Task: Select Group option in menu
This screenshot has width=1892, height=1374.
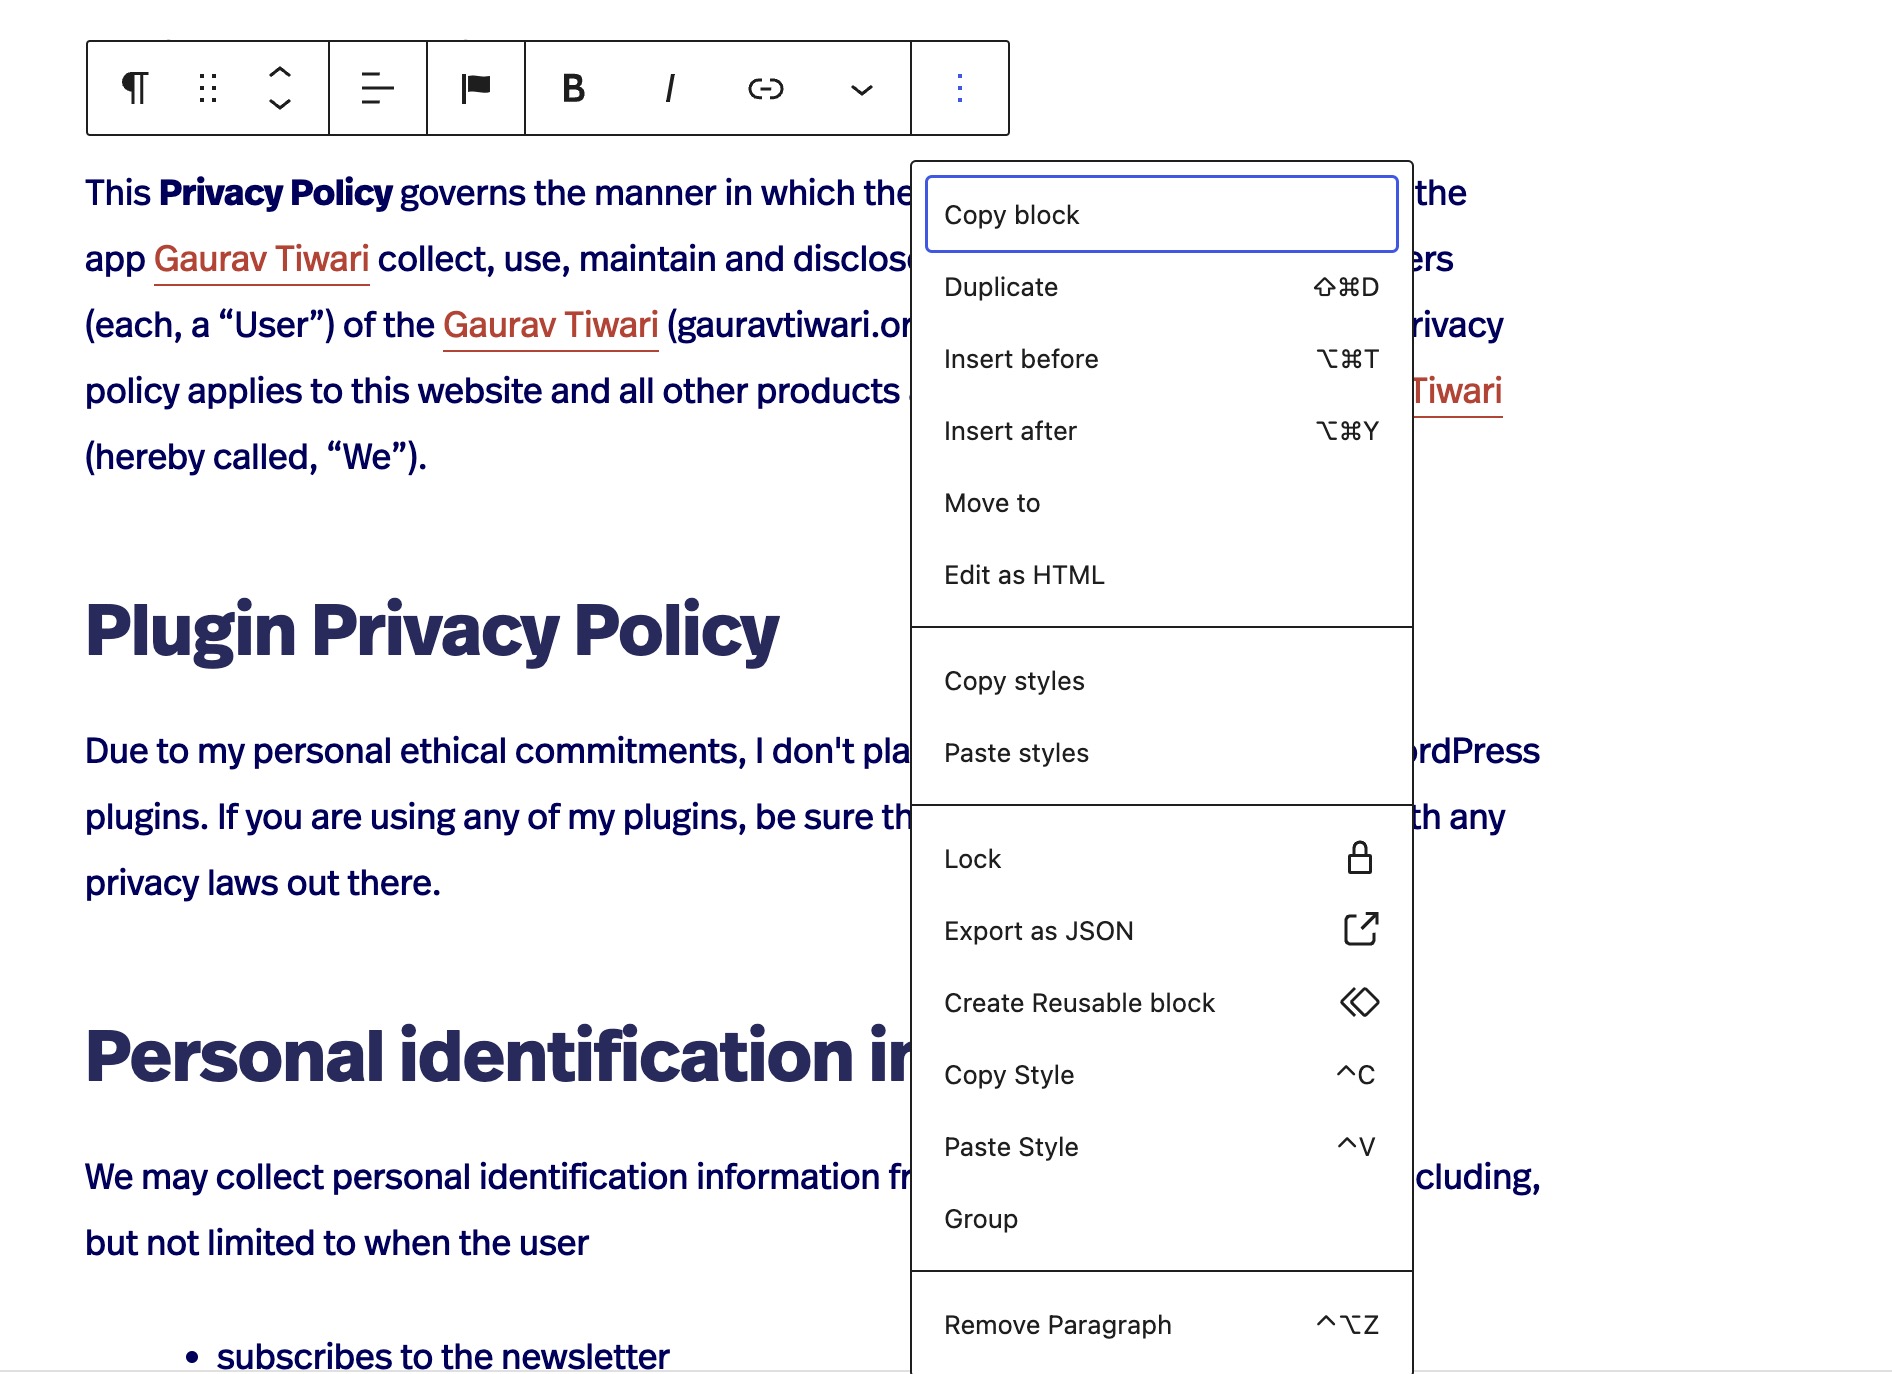Action: 1162,1219
